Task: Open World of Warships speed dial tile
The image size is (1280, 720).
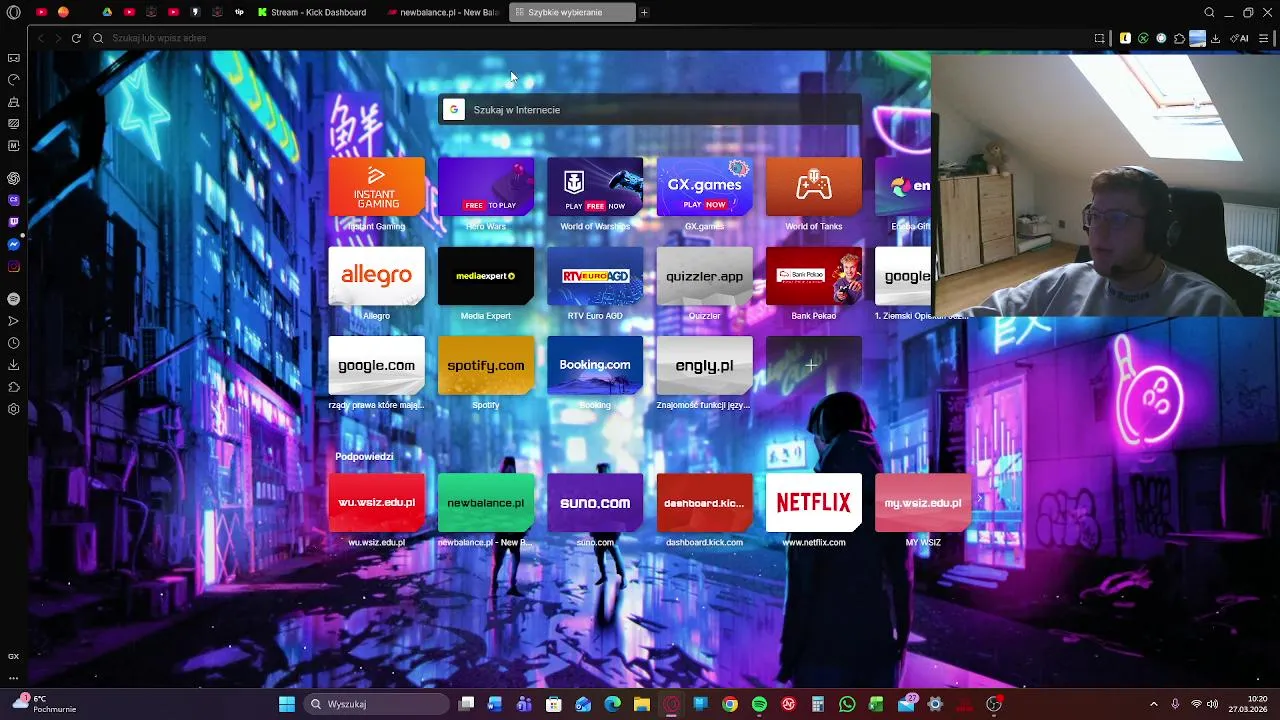Action: coord(595,187)
